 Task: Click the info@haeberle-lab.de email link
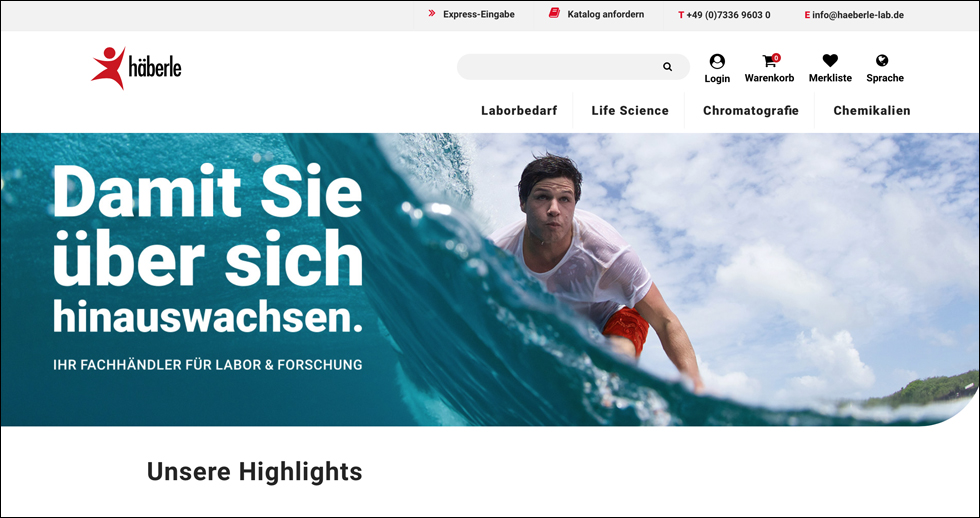click(858, 15)
